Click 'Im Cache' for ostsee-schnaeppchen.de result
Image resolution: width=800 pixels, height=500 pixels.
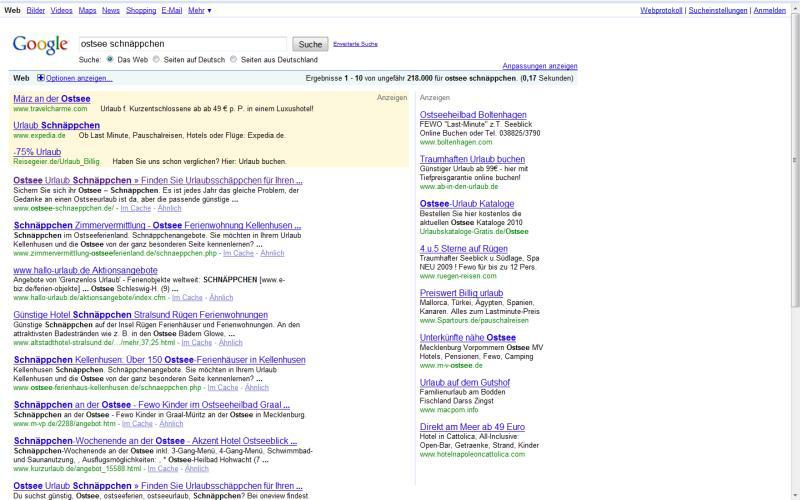(x=136, y=208)
